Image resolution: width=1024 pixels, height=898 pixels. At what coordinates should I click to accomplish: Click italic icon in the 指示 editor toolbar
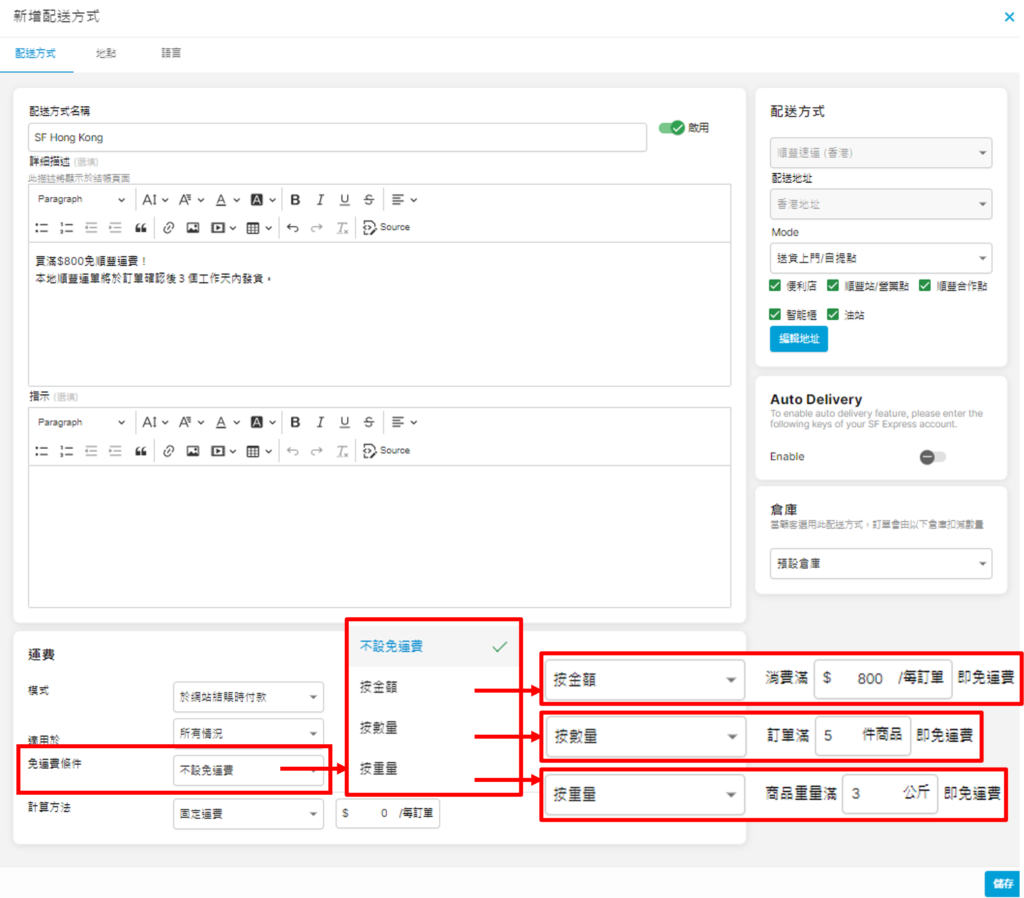[x=320, y=423]
